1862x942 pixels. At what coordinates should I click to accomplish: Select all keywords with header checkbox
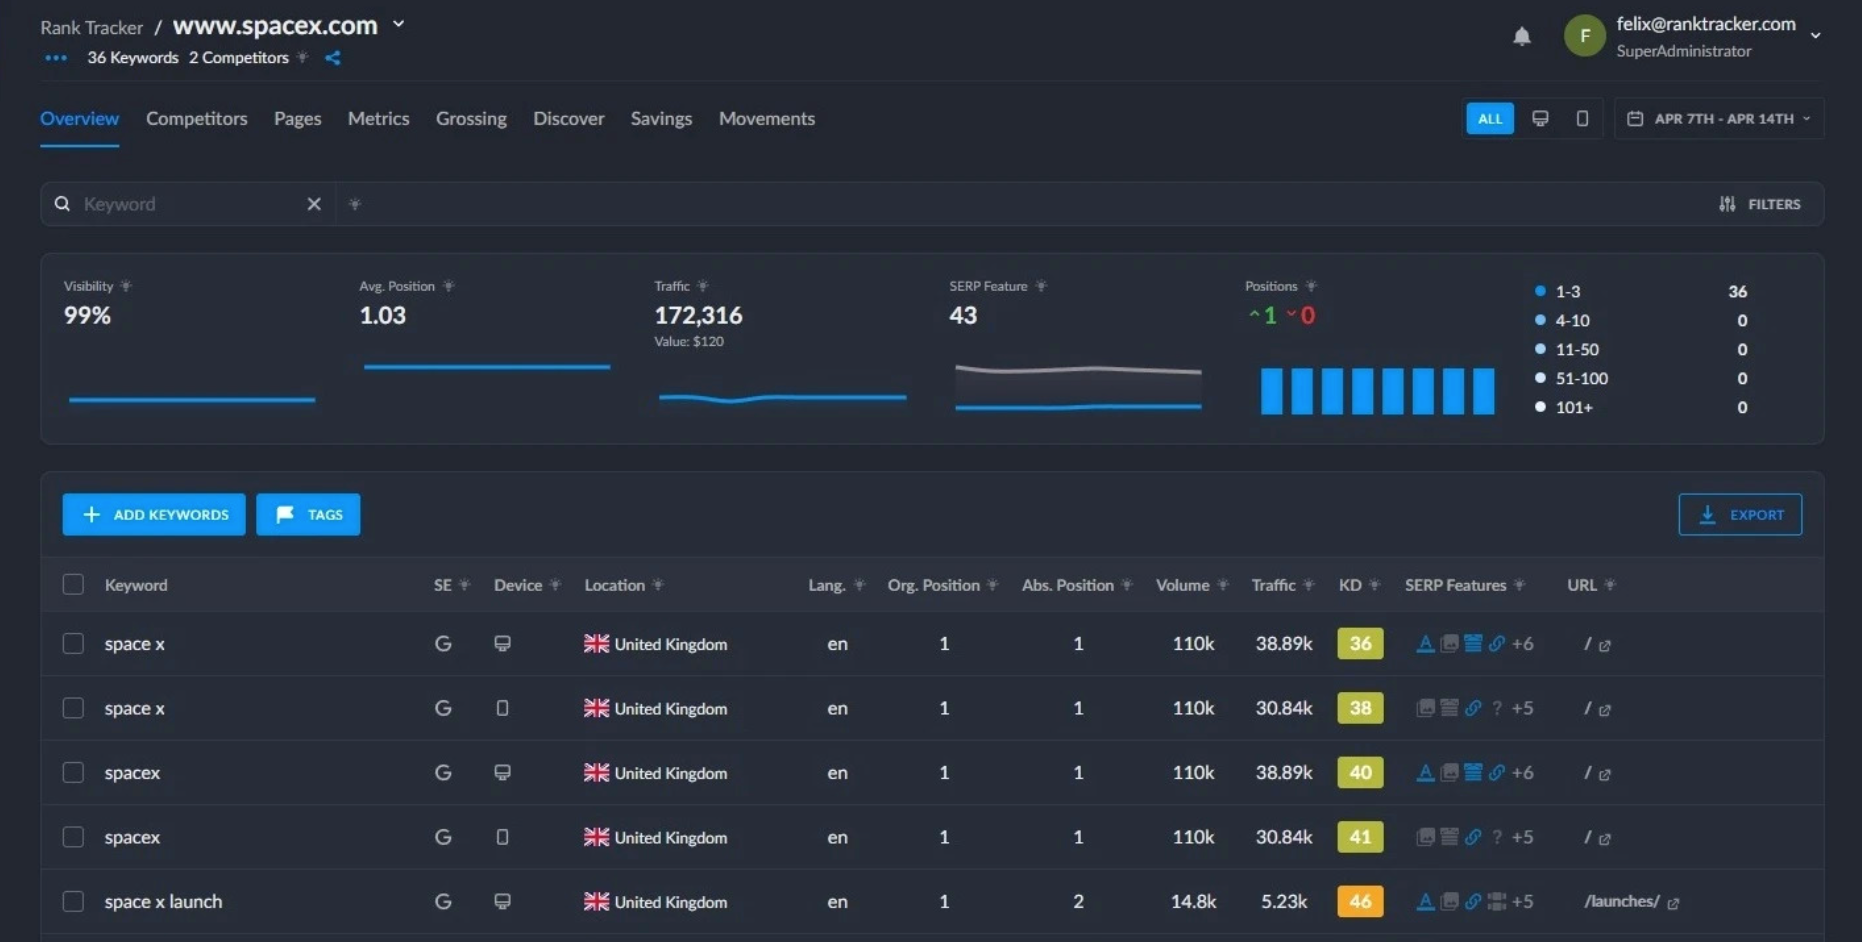(x=73, y=584)
